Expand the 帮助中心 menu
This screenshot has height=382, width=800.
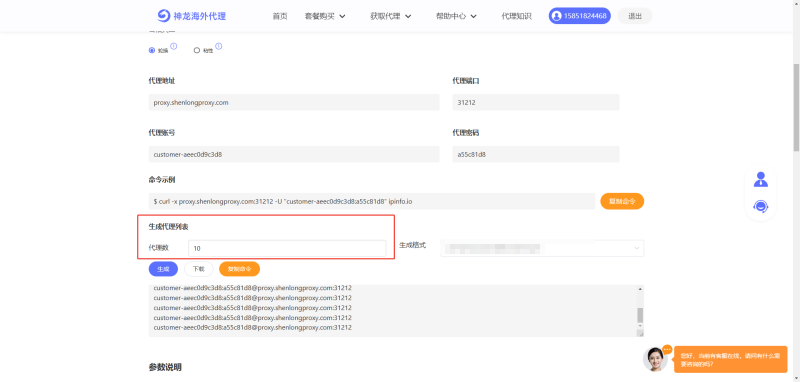click(x=456, y=16)
